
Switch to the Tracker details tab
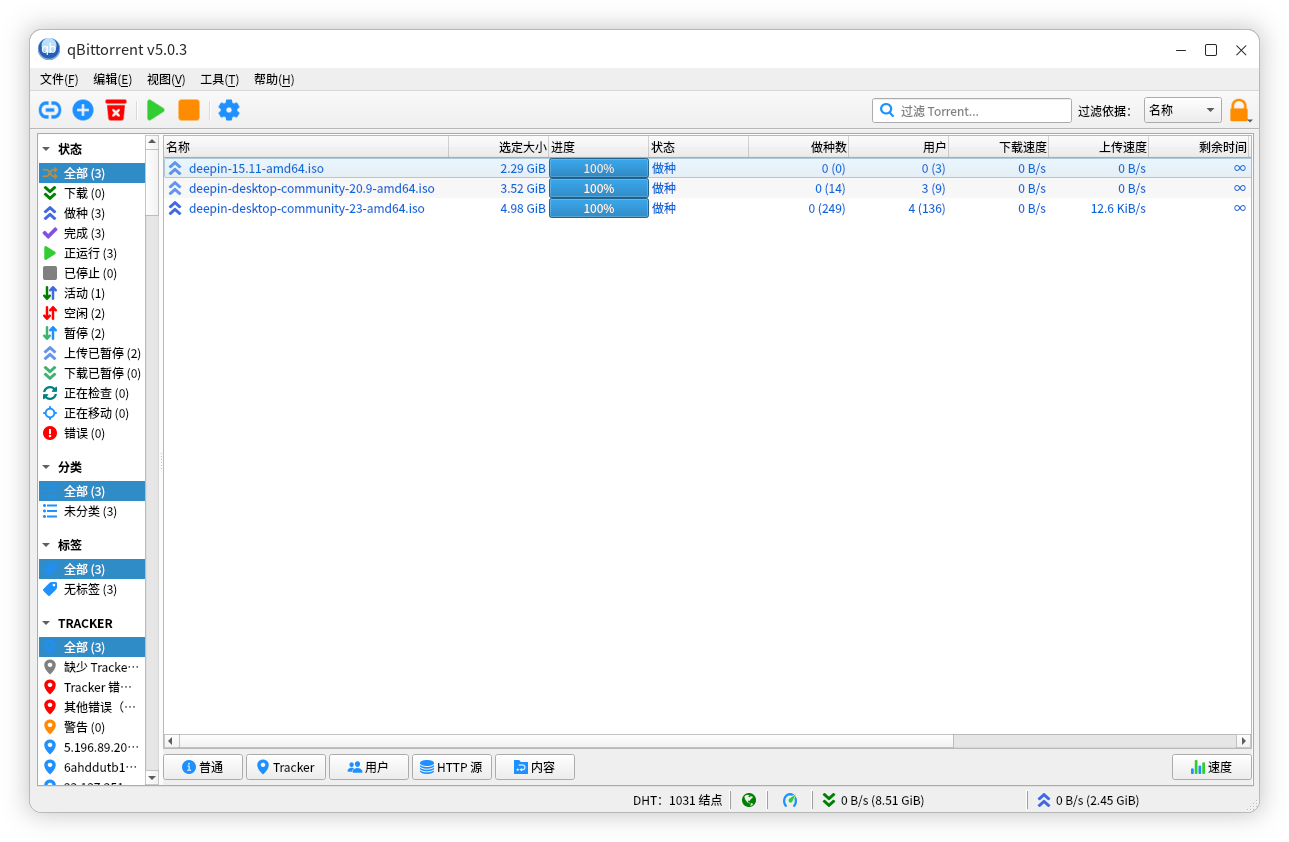tap(286, 767)
